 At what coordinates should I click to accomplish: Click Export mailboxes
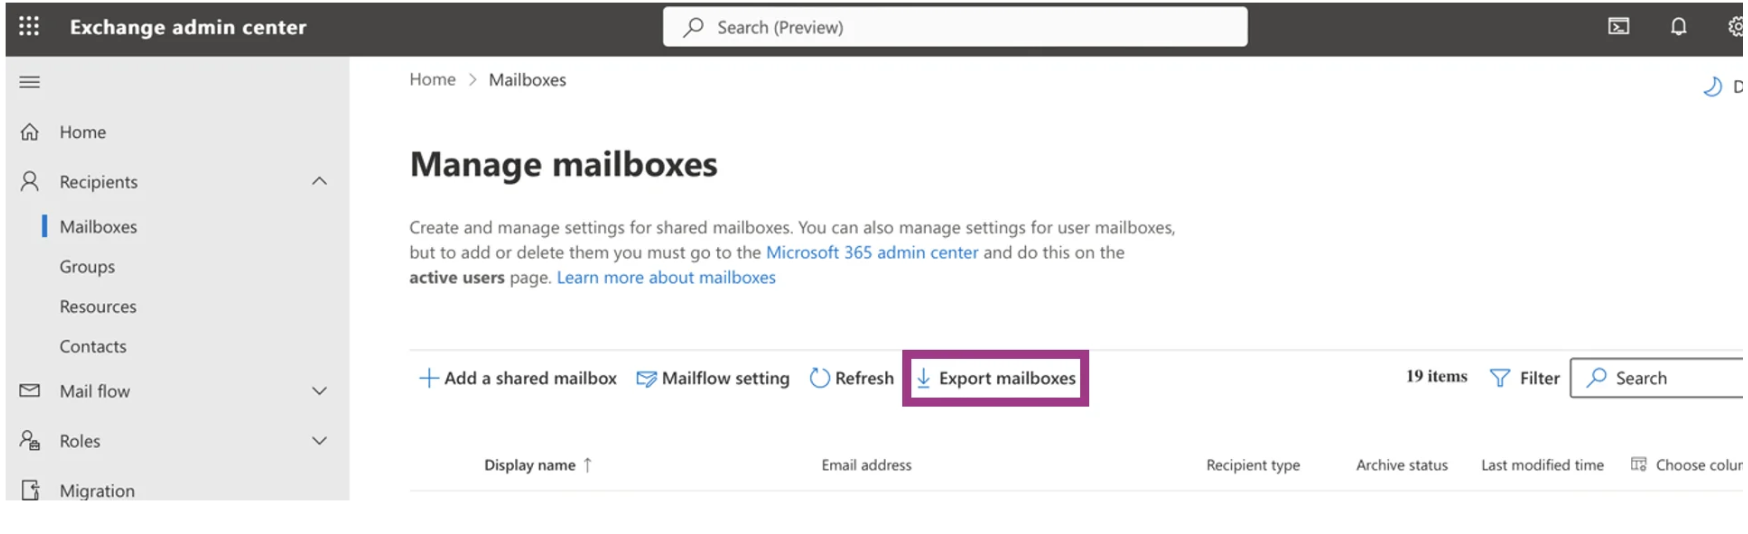click(x=996, y=378)
